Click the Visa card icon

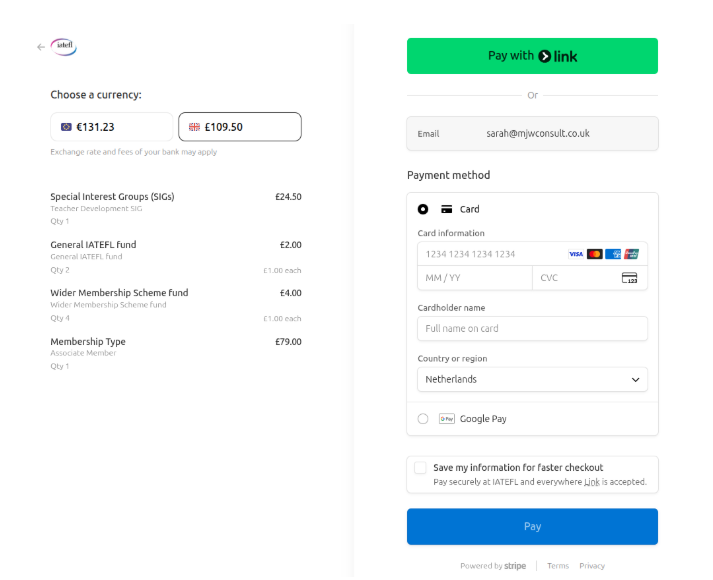[x=576, y=254]
